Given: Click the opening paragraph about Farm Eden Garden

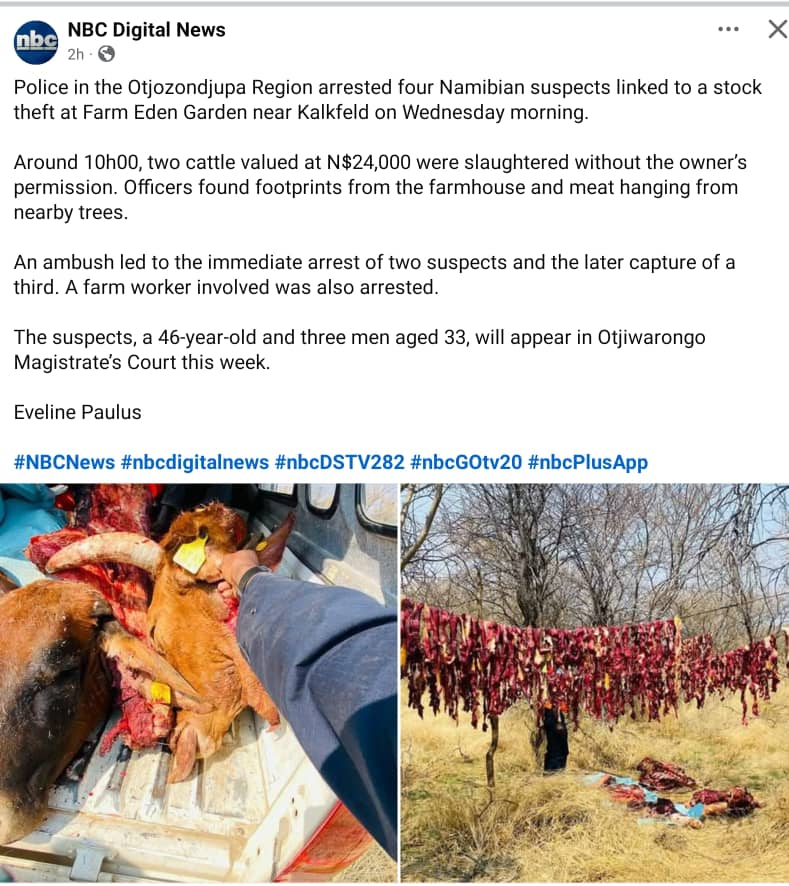Looking at the screenshot, I should (x=387, y=100).
